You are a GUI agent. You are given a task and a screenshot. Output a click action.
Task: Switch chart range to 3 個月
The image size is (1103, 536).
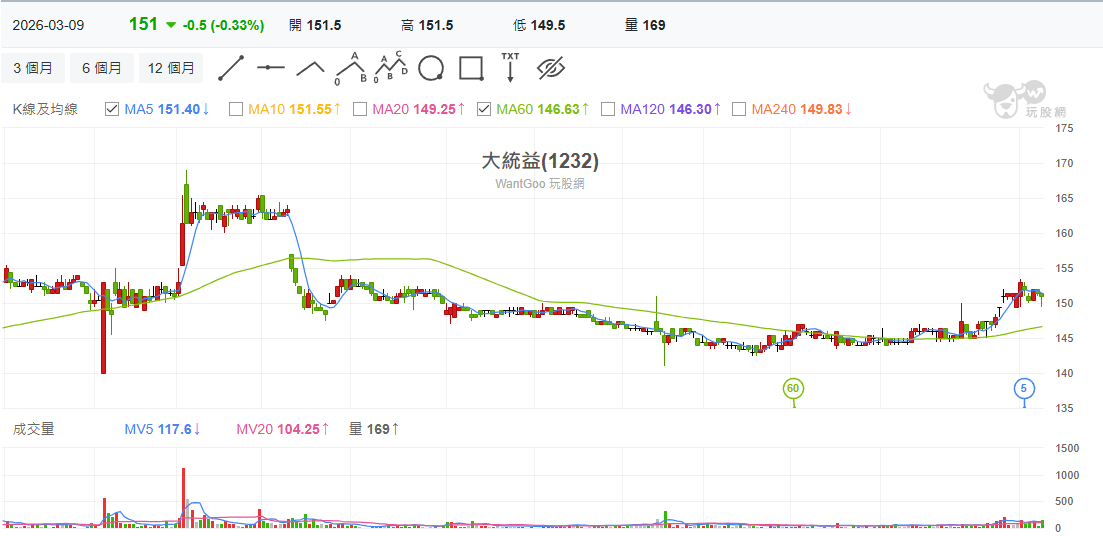(x=33, y=68)
